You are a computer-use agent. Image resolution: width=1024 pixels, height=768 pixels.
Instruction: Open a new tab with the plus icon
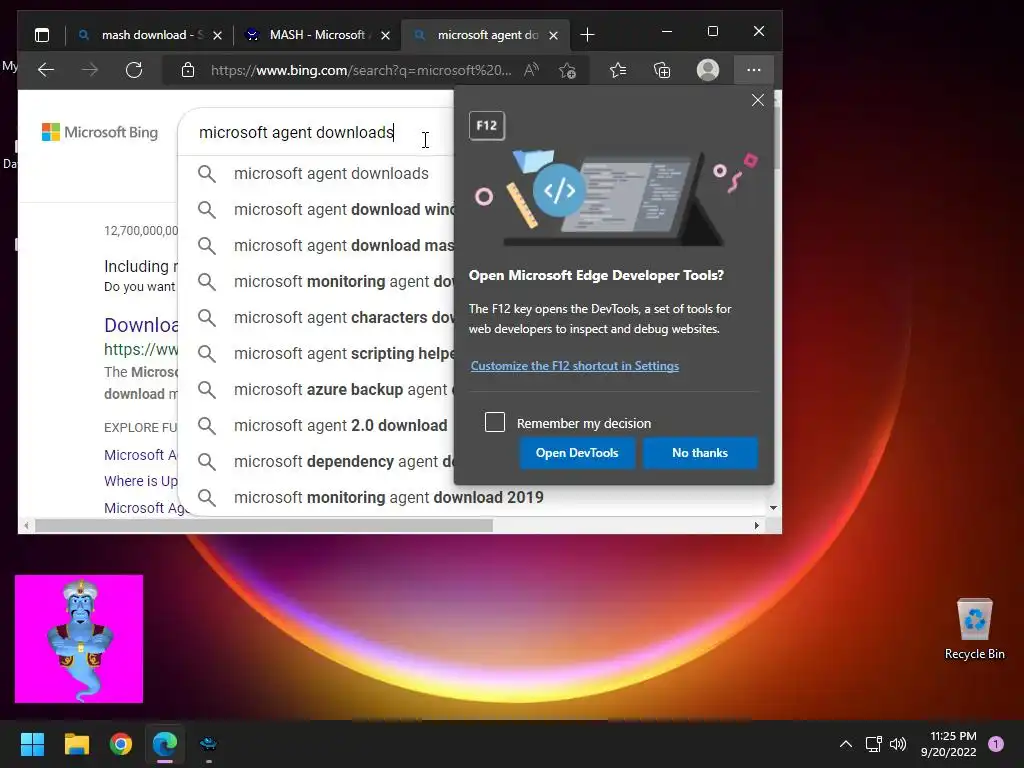tap(587, 35)
